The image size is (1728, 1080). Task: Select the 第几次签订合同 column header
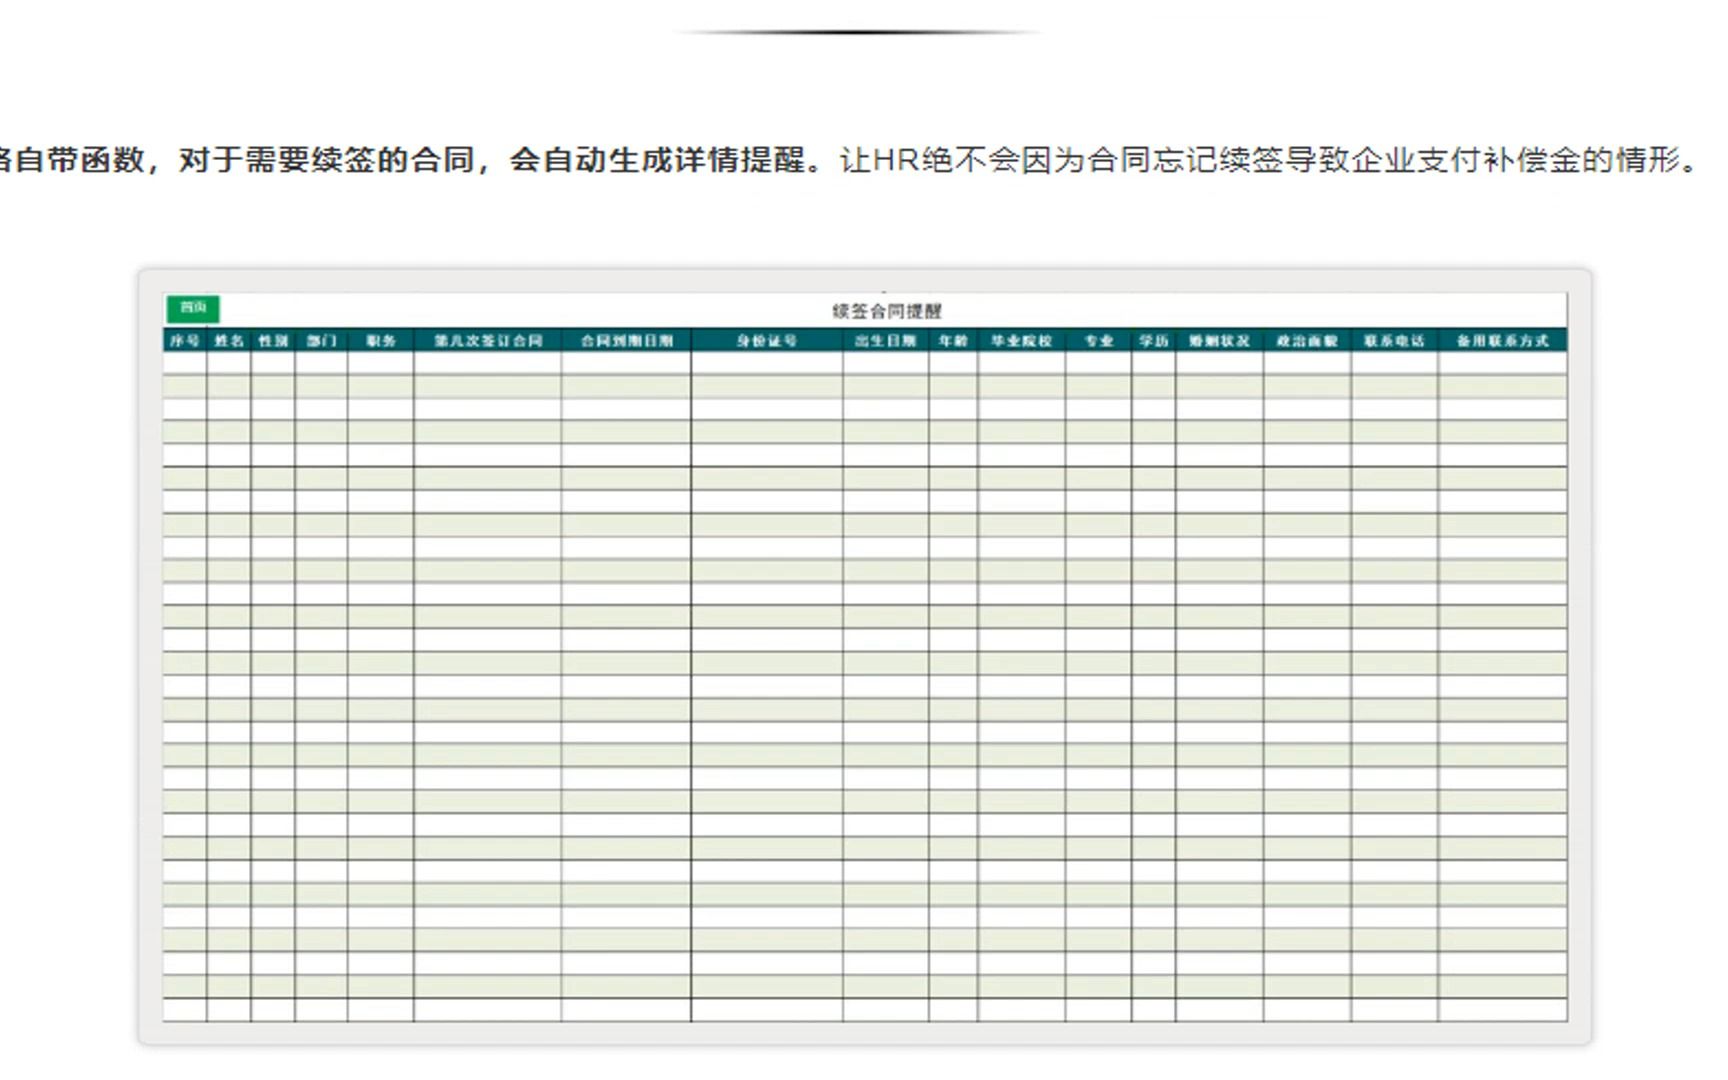click(488, 340)
